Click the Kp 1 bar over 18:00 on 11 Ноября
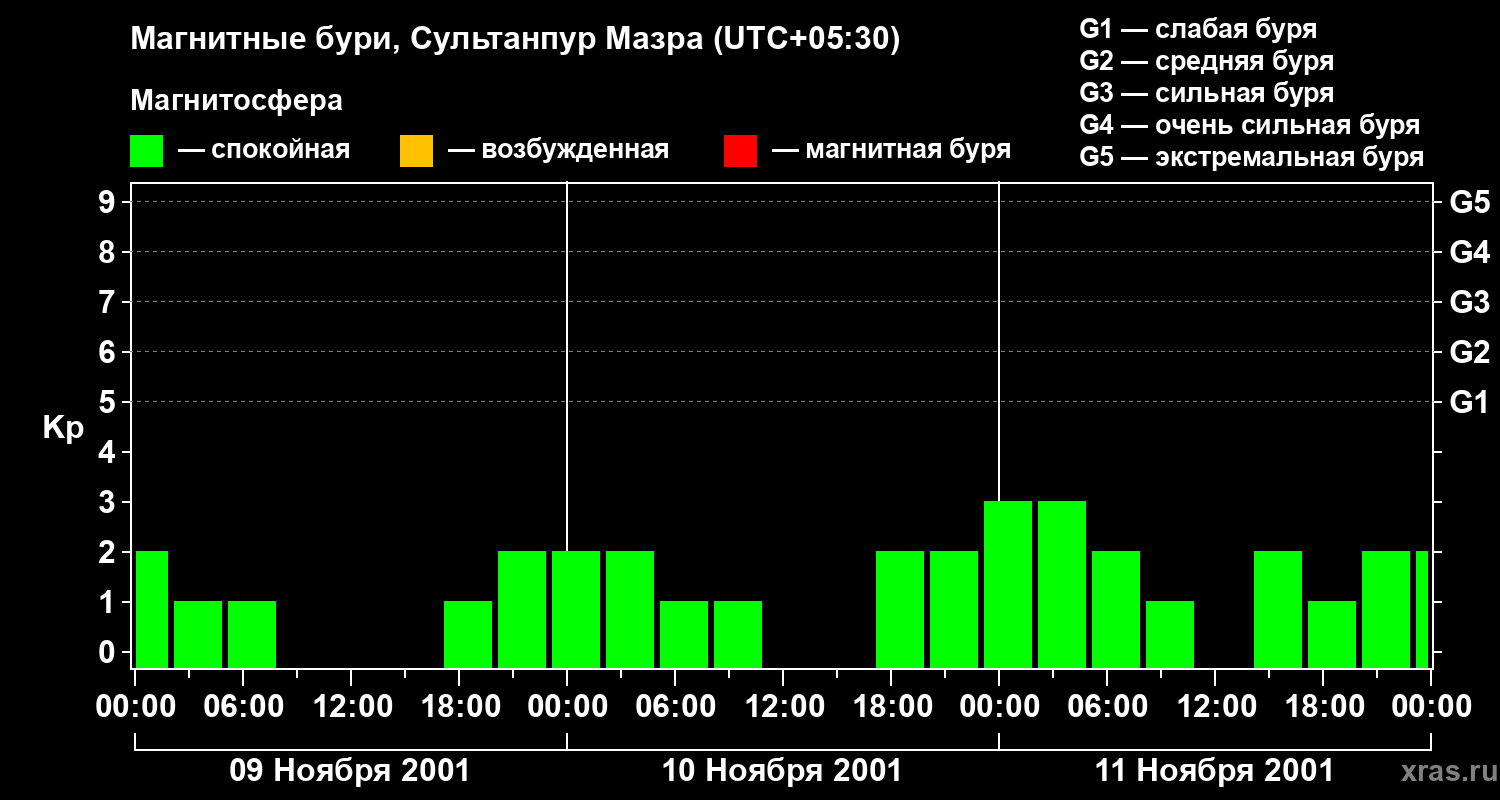 coord(1332,635)
